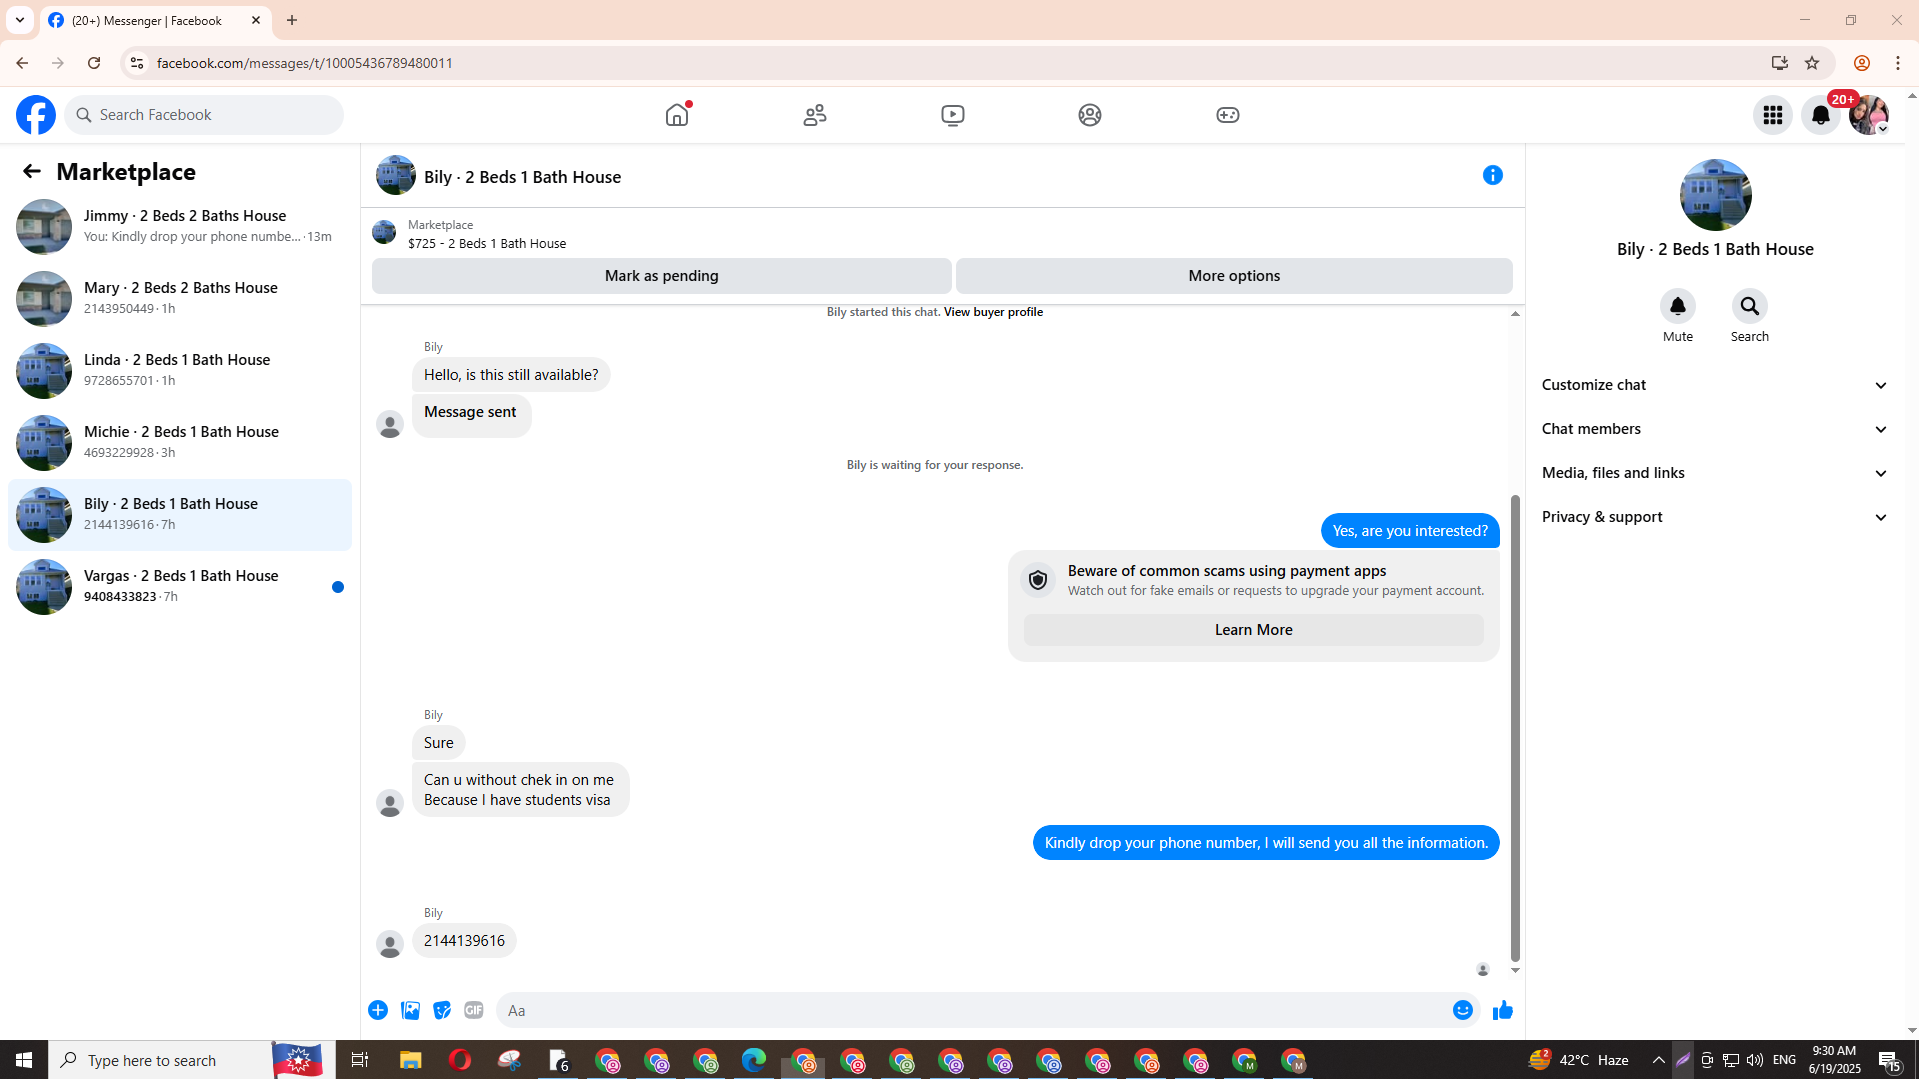Viewport: 1919px width, 1079px height.
Task: Click Bily chat header title
Action: tap(522, 177)
